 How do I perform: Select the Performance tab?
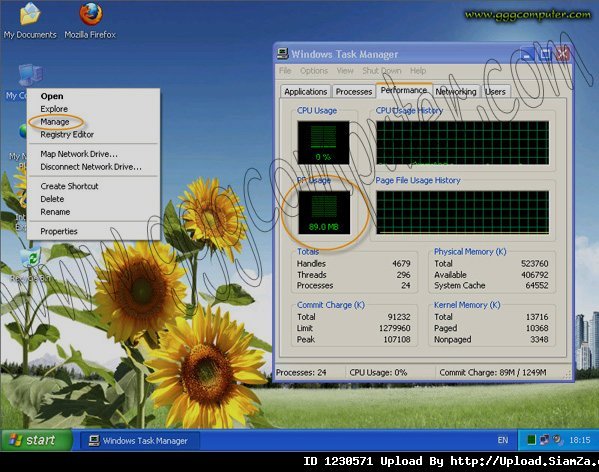coord(403,90)
